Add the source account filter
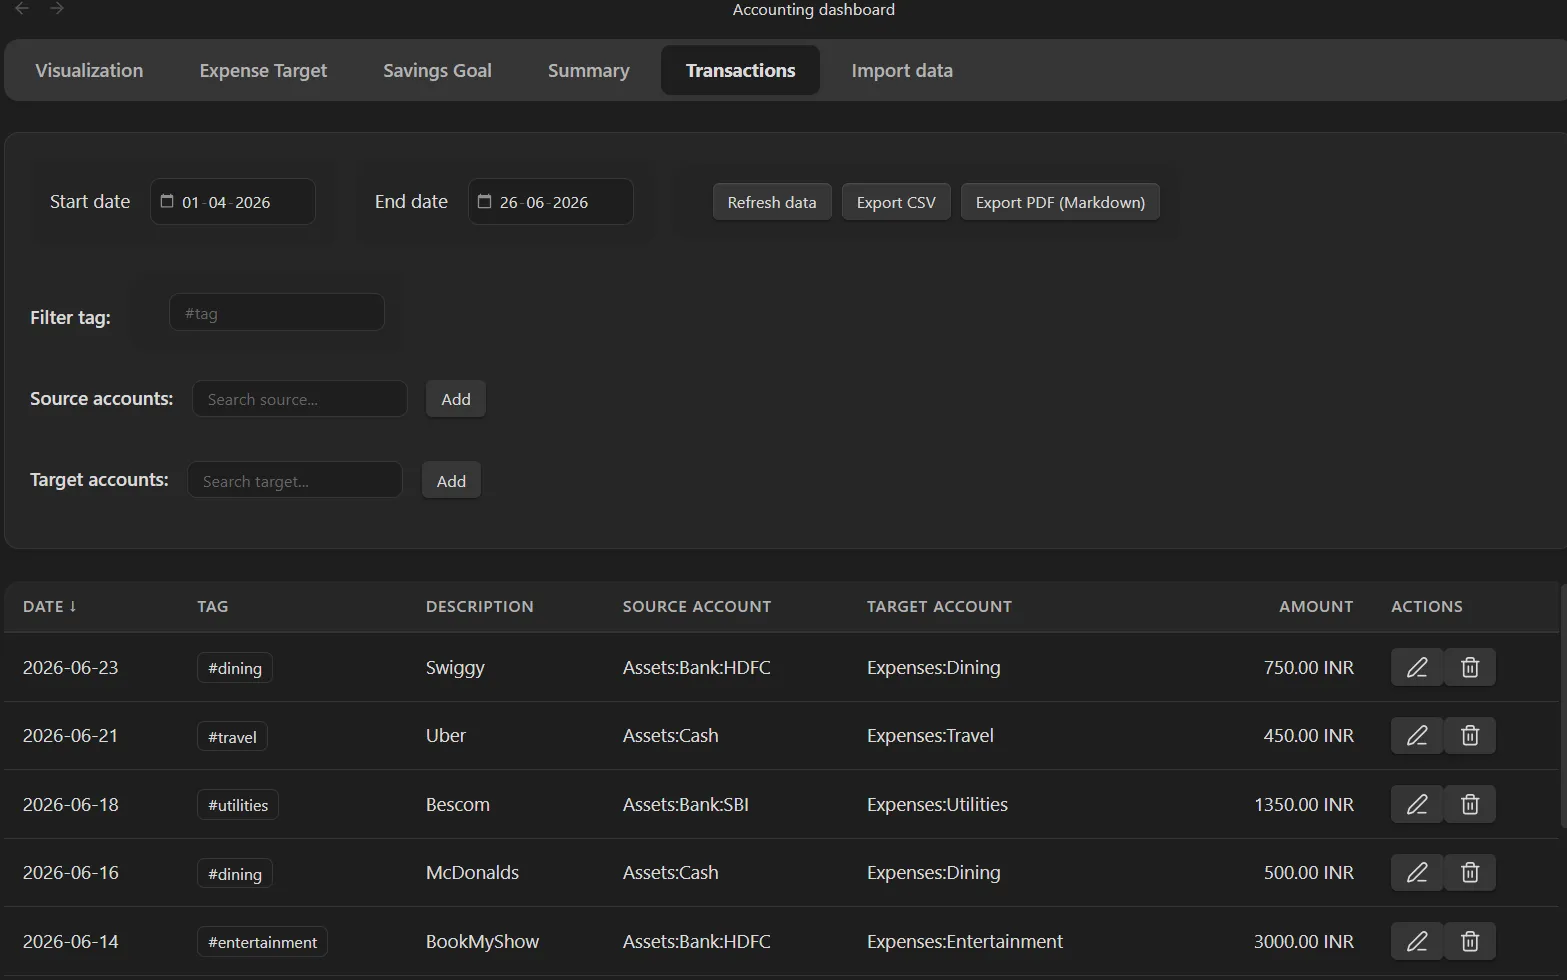The image size is (1567, 980). [456, 399]
